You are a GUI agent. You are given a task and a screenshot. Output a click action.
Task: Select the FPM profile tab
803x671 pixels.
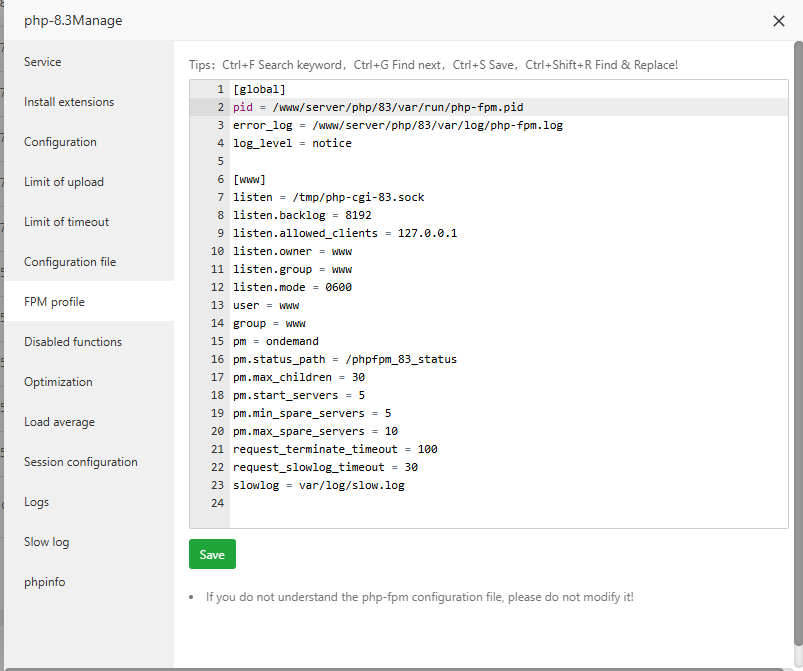54,302
